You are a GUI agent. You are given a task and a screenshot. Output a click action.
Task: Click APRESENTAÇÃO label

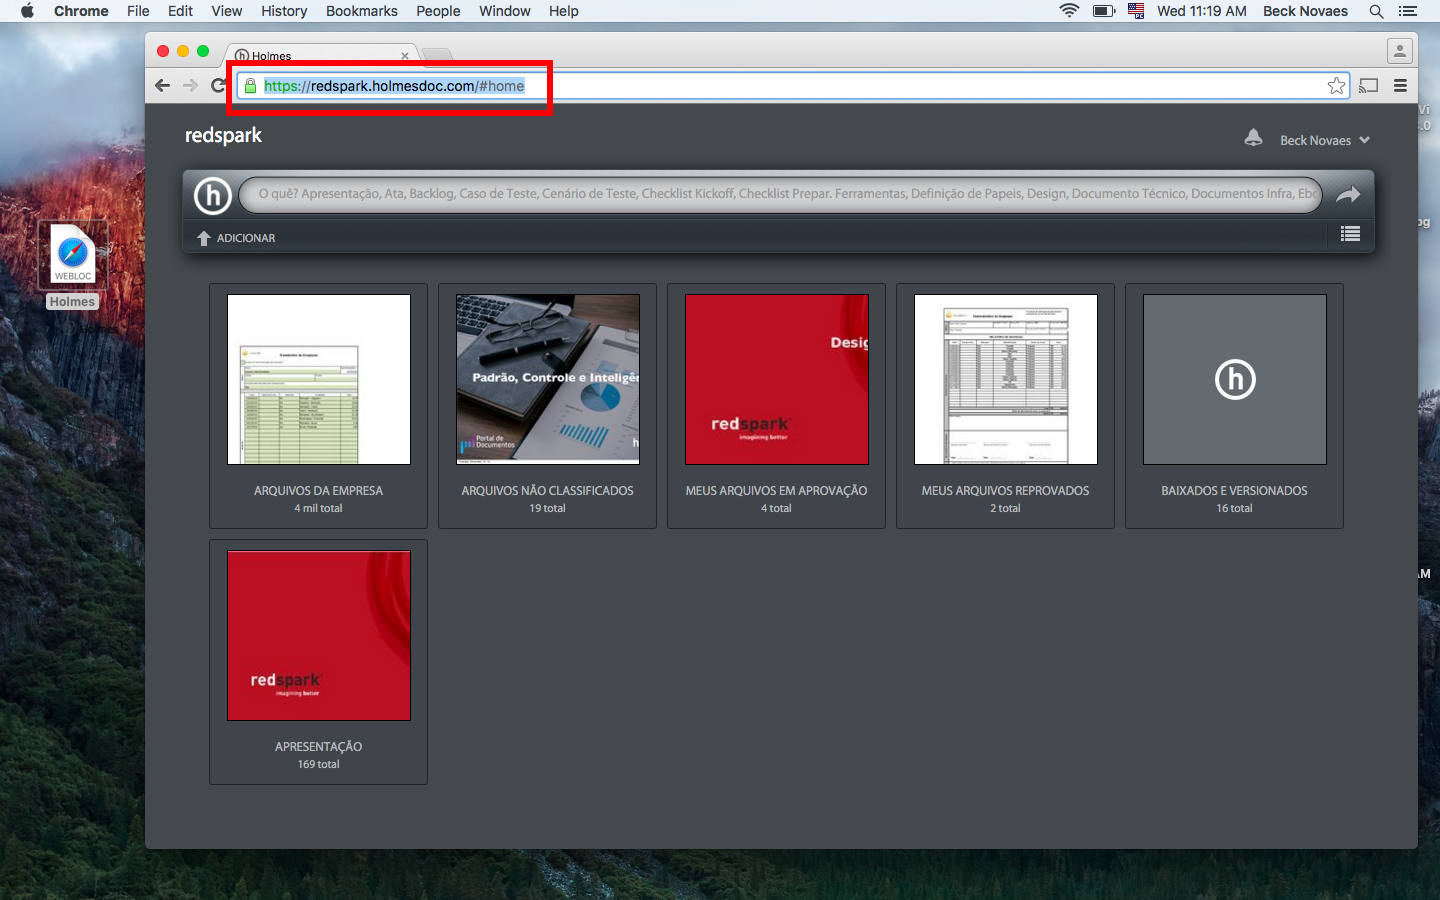[318, 747]
